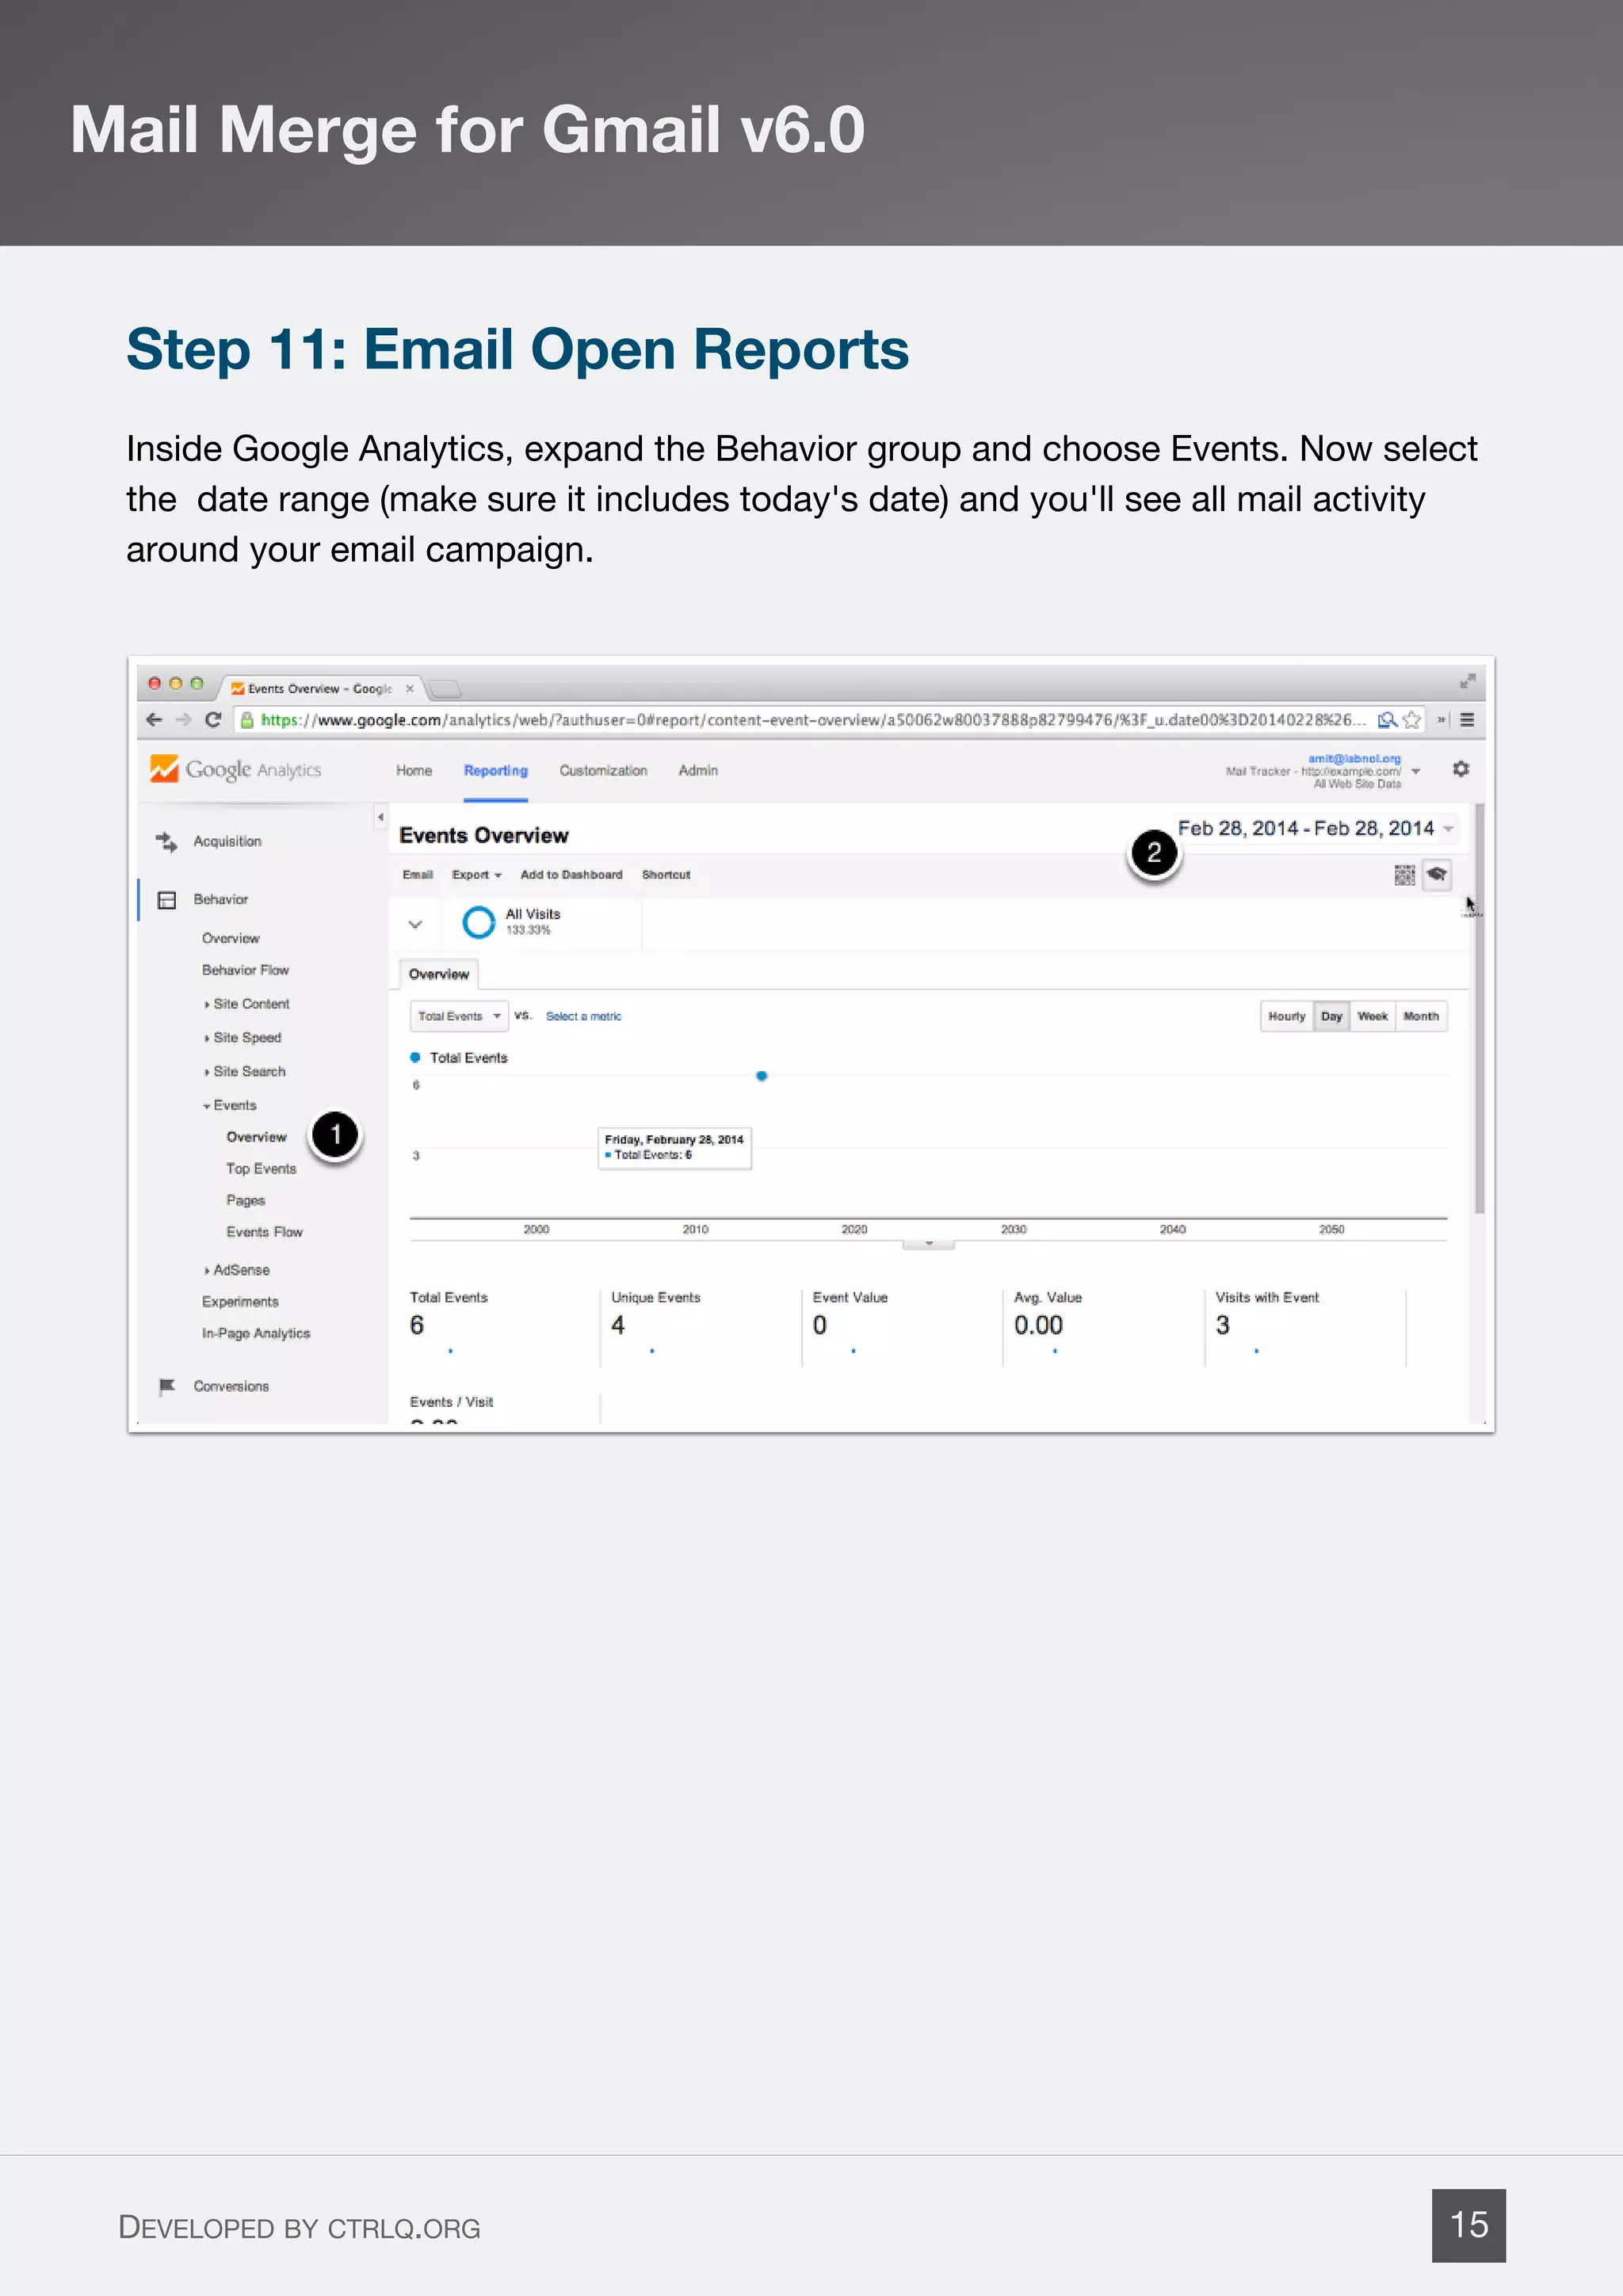Open In-Page Analytics
1623x2296 pixels.
[256, 1333]
